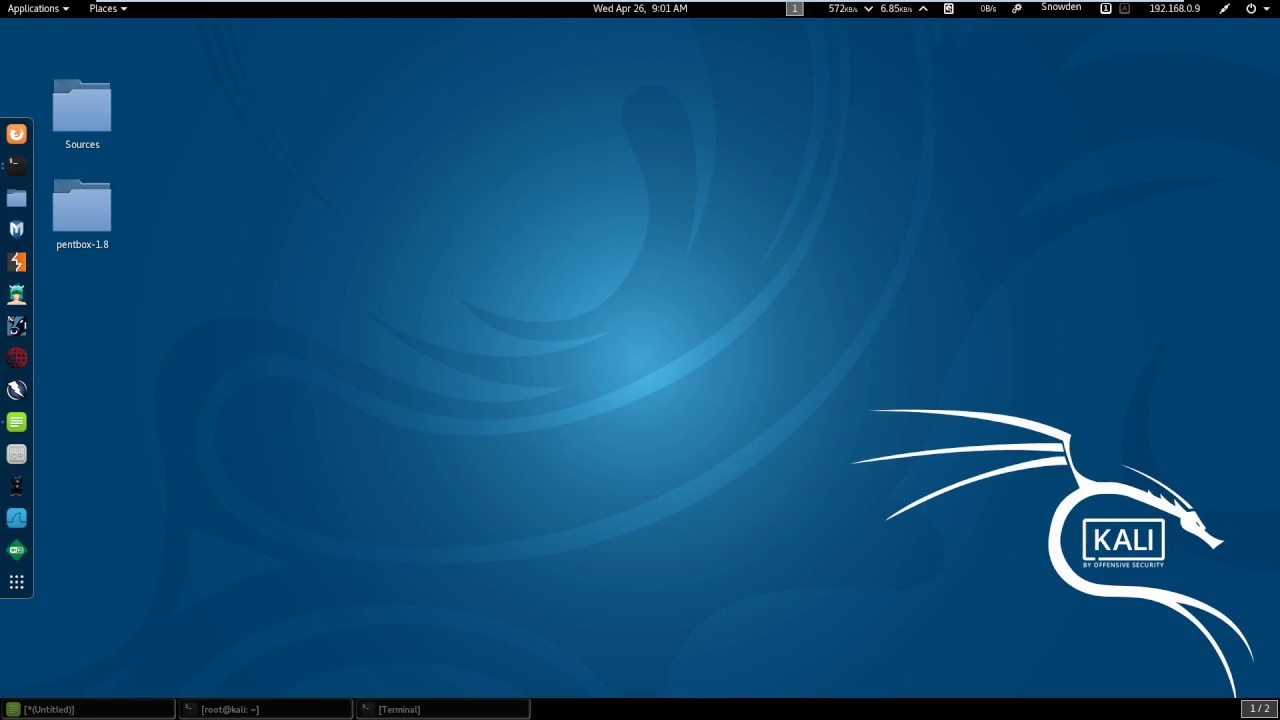Launch the BeEF bull icon in dock
This screenshot has height=720, width=1280.
click(16, 326)
